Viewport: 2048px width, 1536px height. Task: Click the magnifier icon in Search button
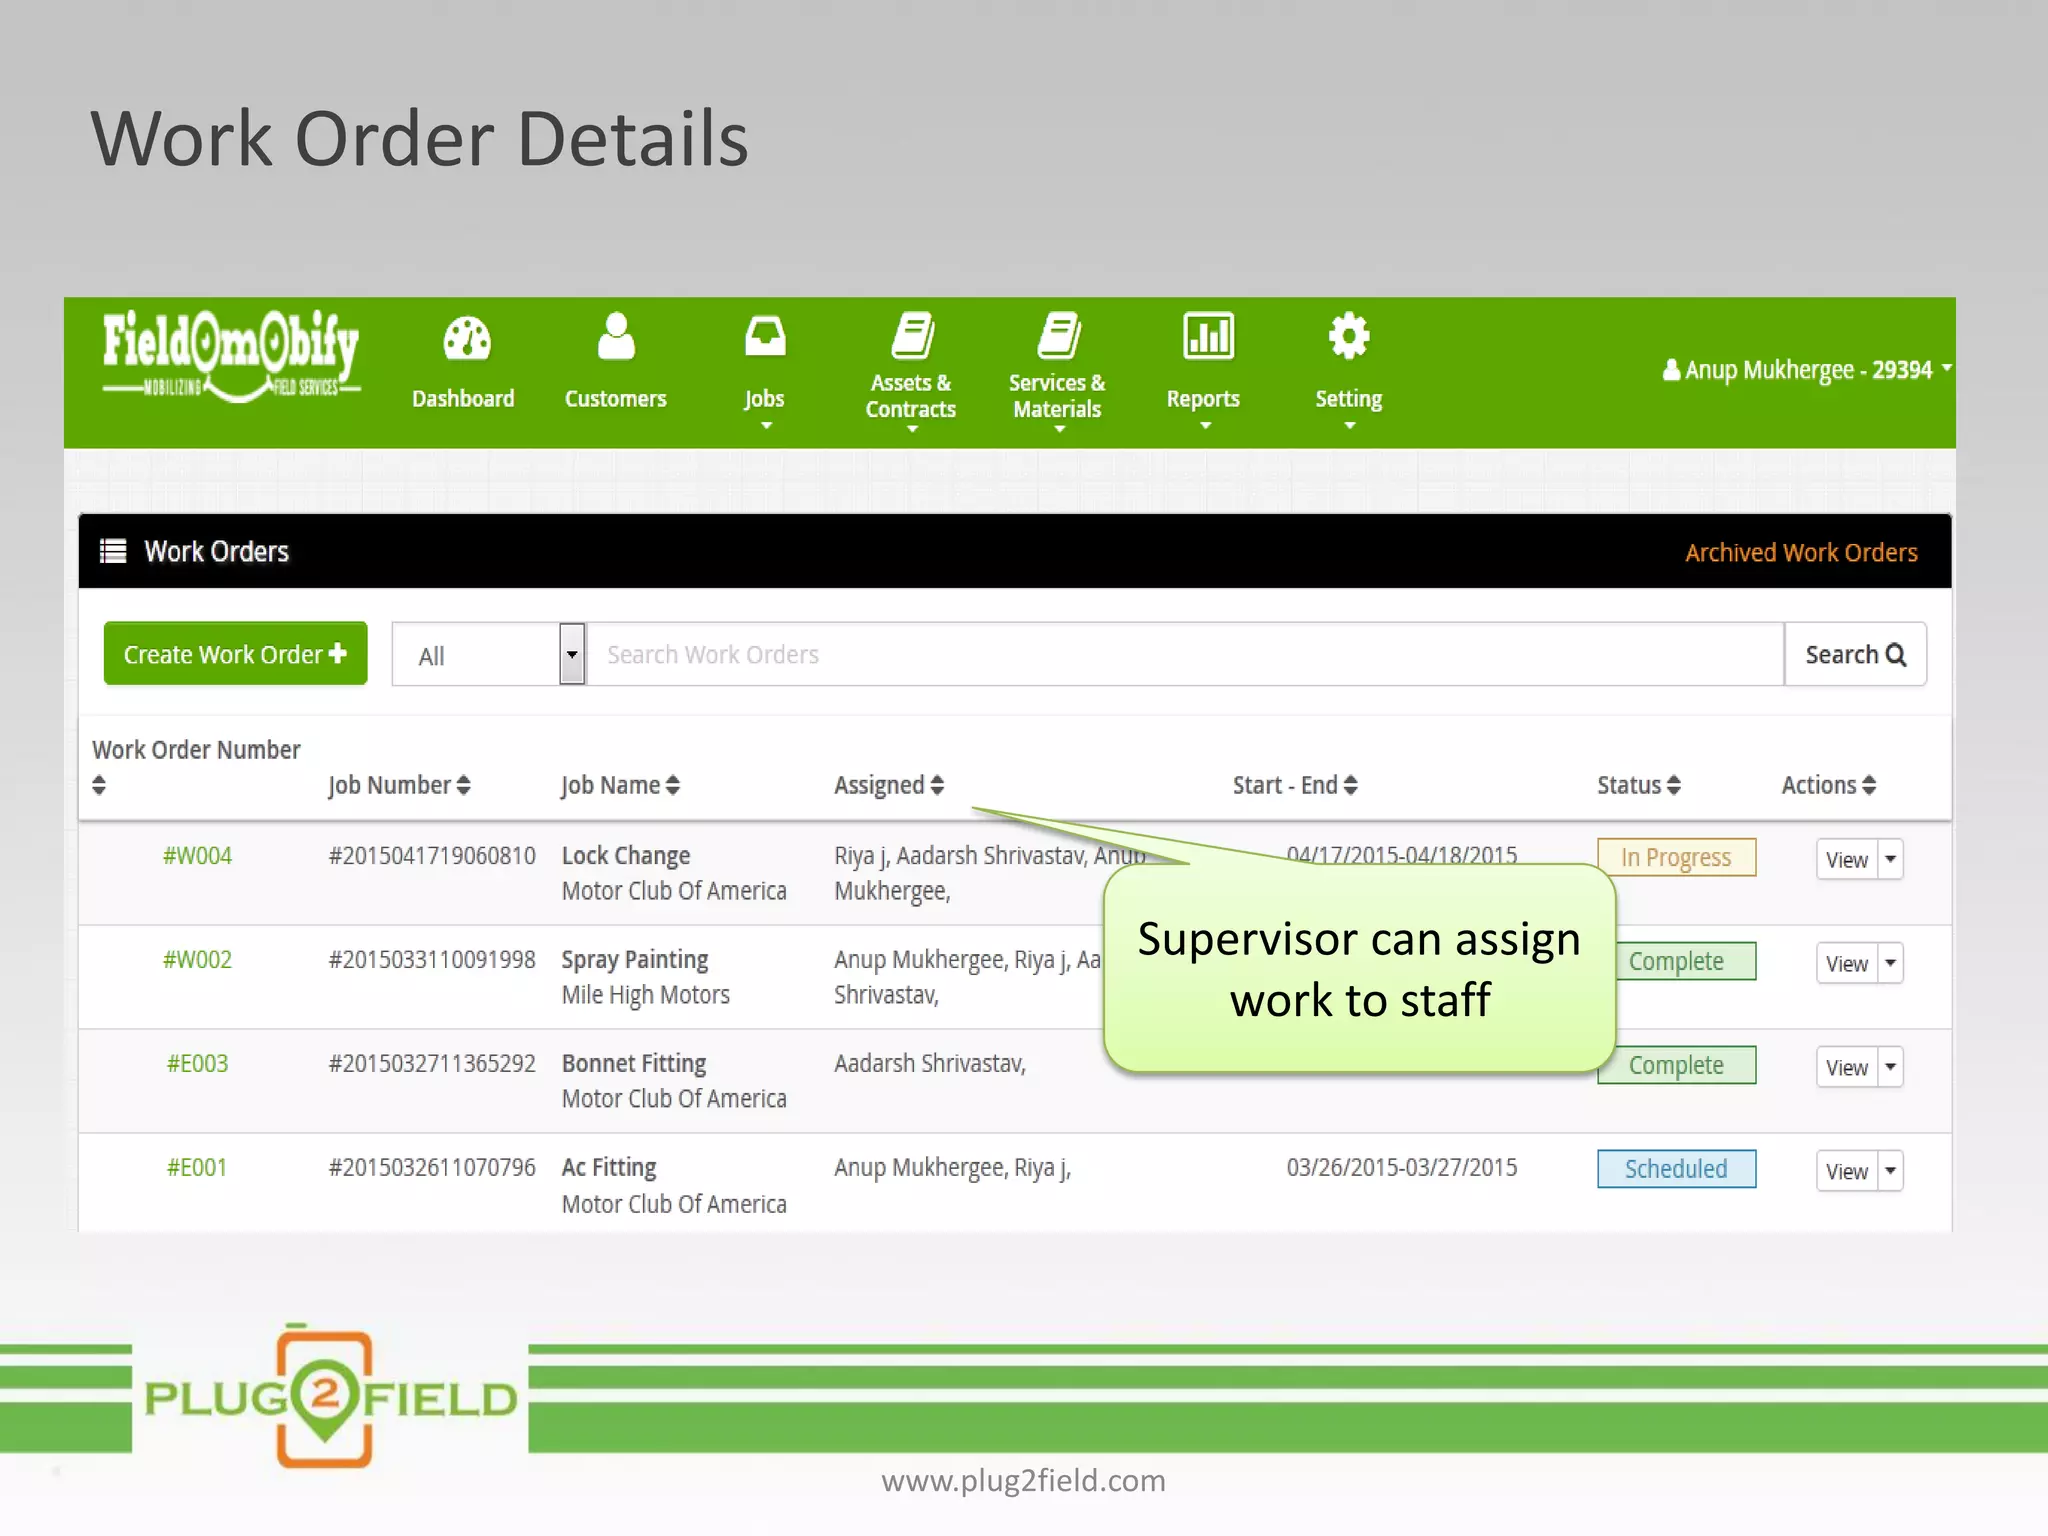[1896, 655]
